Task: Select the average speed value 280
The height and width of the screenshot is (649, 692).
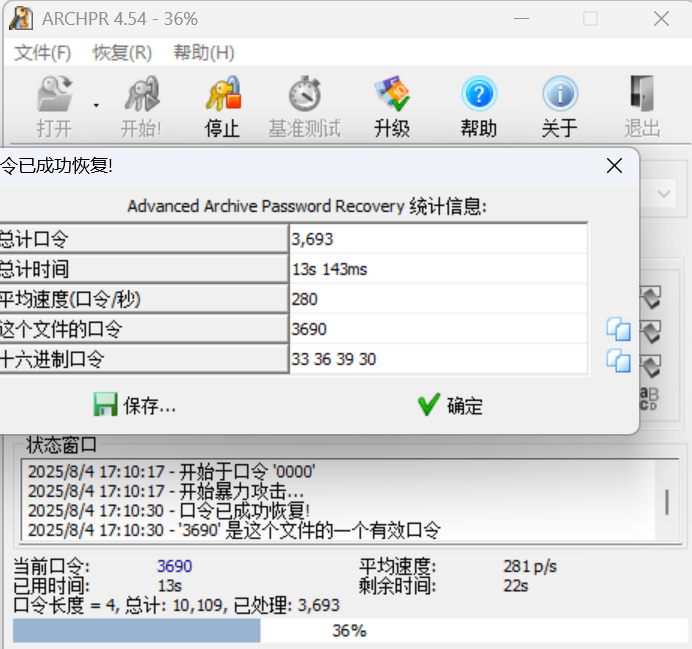Action: point(438,299)
